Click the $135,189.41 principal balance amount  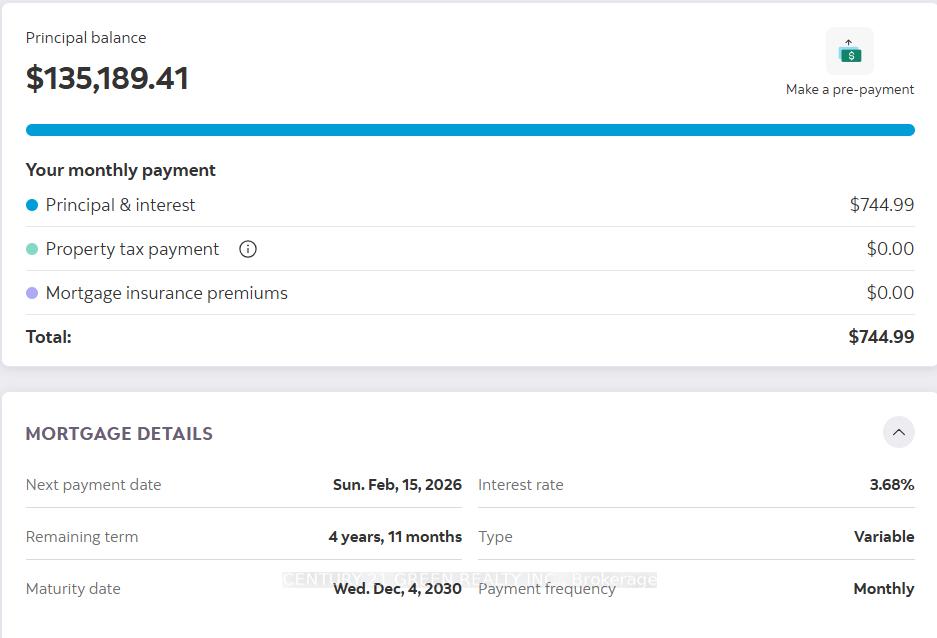107,78
